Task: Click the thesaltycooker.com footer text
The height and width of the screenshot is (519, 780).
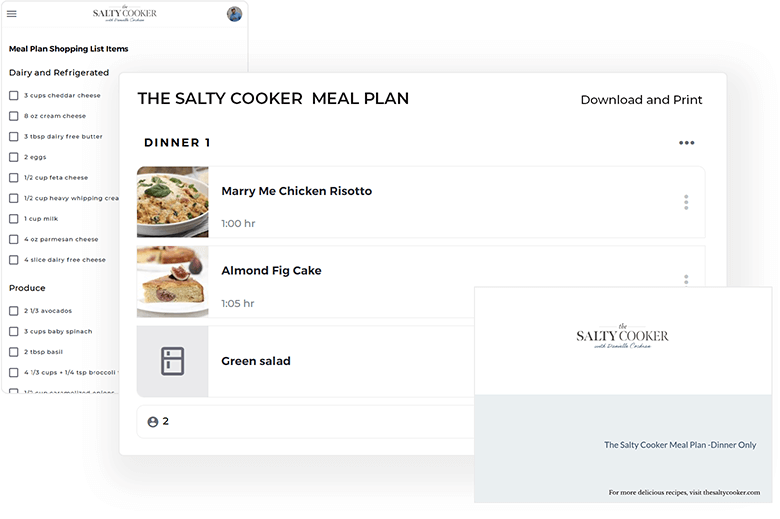Action: (x=684, y=493)
